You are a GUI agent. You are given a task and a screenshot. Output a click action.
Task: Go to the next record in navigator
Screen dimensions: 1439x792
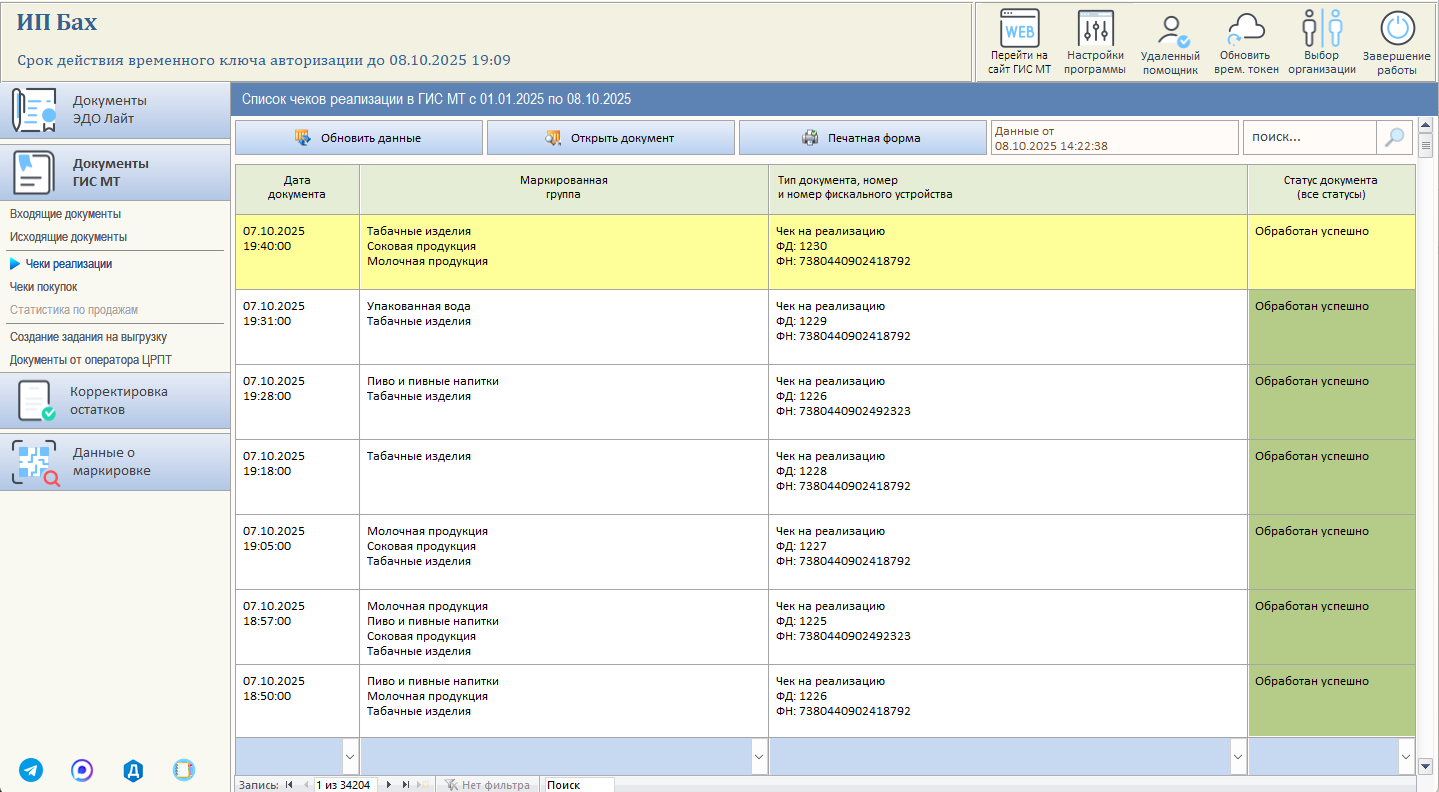(389, 785)
